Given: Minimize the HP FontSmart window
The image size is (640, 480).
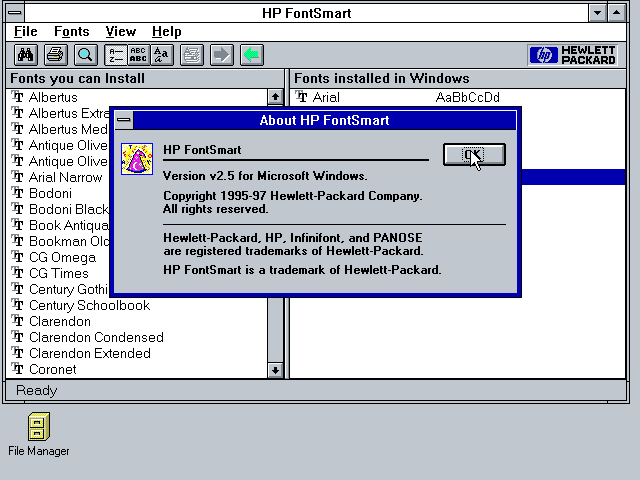Looking at the screenshot, I should pyautogui.click(x=597, y=13).
